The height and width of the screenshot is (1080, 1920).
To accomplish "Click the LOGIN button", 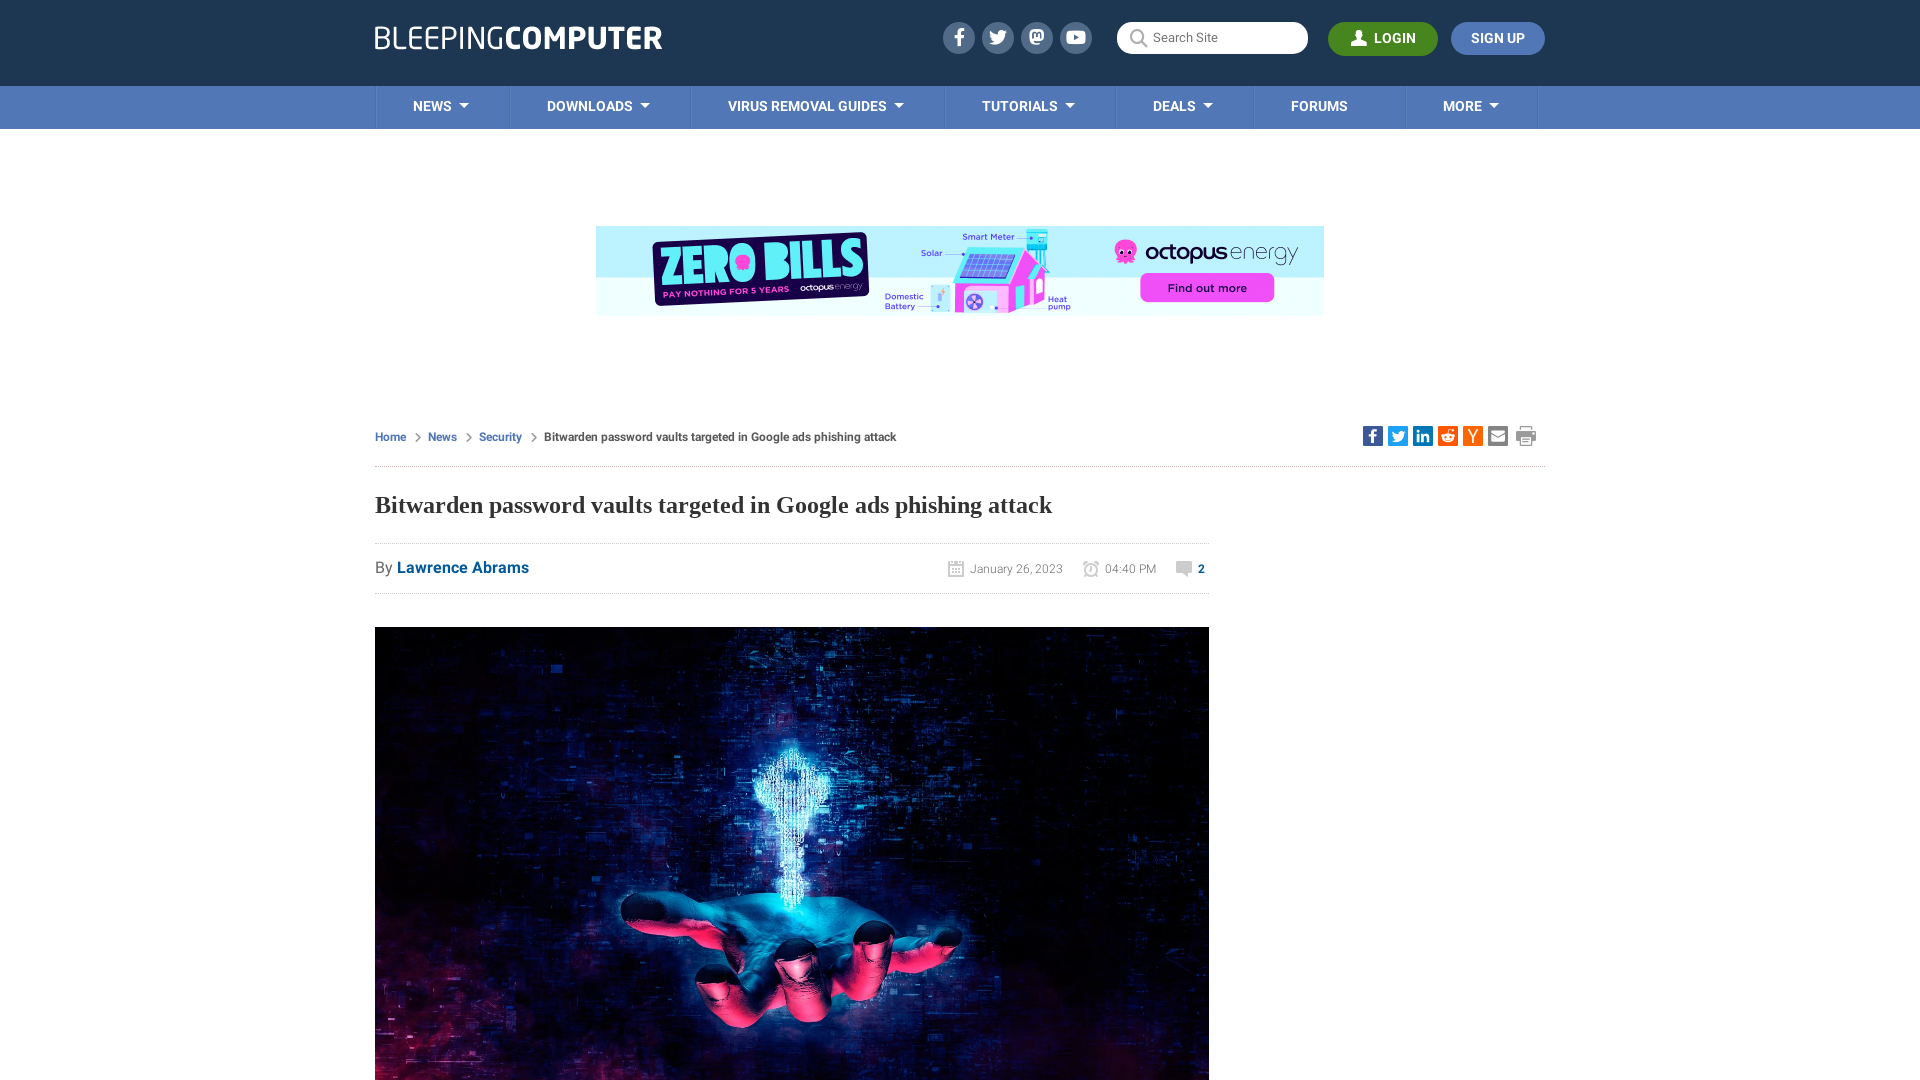I will tap(1383, 38).
